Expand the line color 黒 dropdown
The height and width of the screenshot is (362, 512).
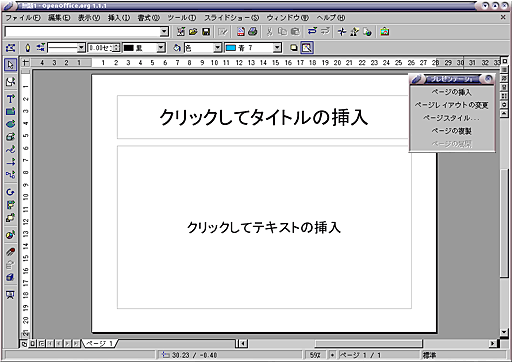tap(161, 48)
